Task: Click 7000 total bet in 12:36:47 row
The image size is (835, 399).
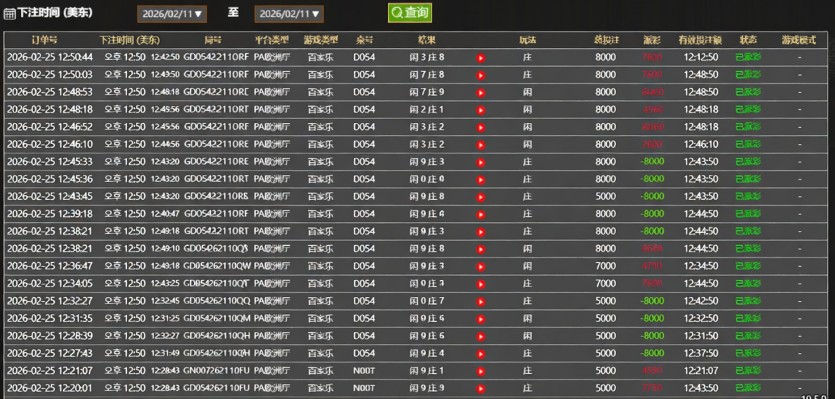Action: point(606,266)
